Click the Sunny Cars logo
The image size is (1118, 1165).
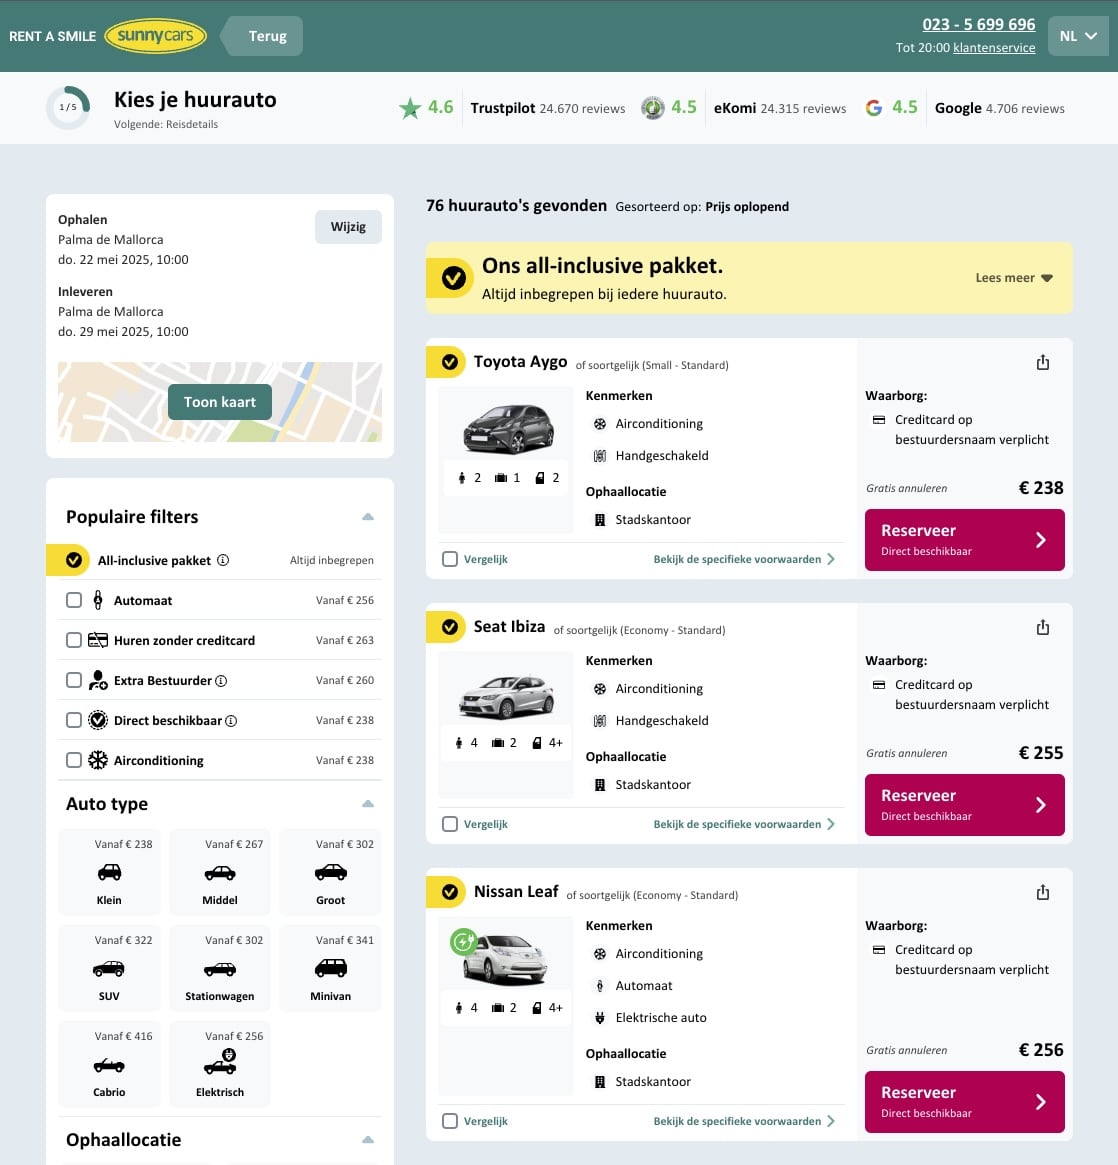tap(155, 36)
